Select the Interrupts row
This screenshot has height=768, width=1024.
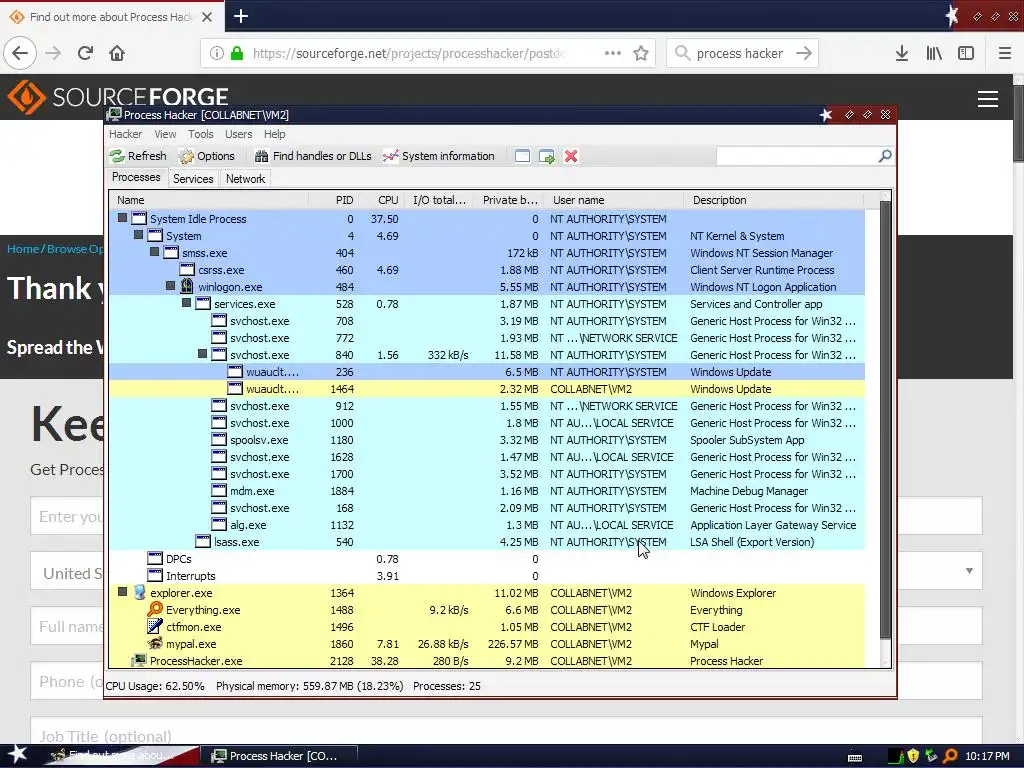click(487, 576)
